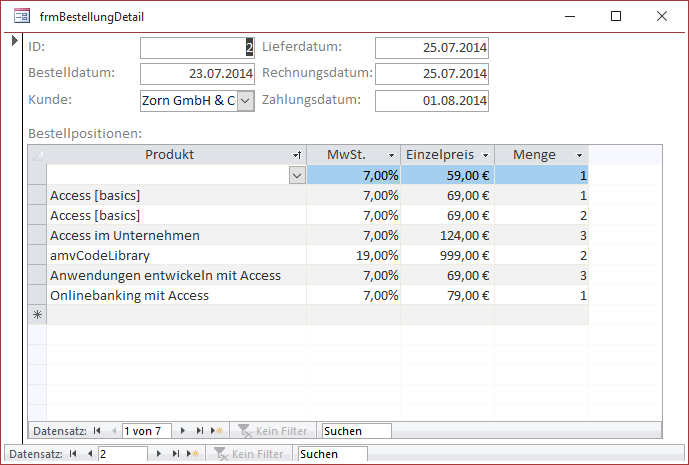Image resolution: width=689 pixels, height=465 pixels.
Task: Go to last record in main form navigation
Action: [x=176, y=454]
